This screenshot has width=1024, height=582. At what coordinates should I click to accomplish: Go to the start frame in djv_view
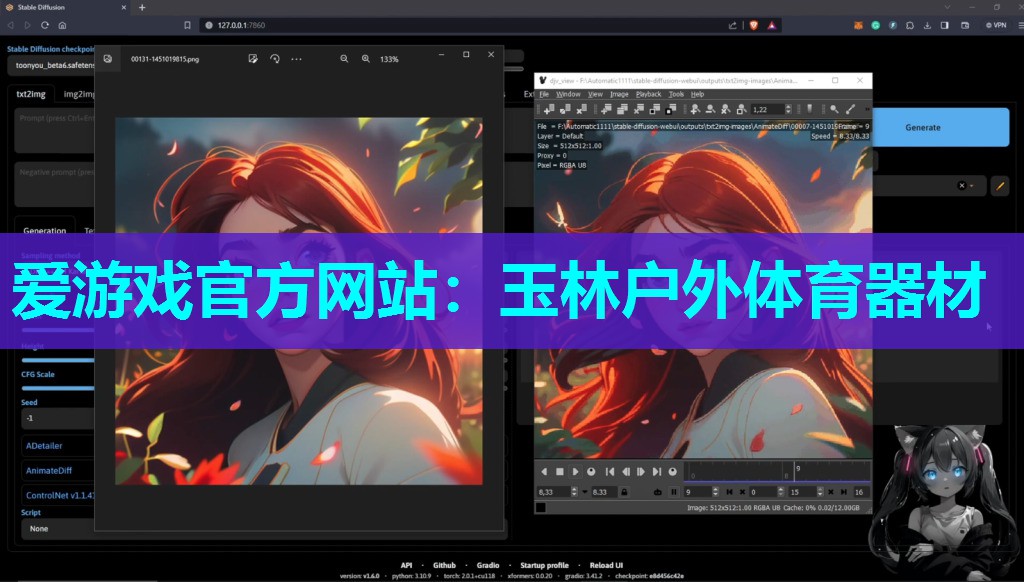[610, 472]
